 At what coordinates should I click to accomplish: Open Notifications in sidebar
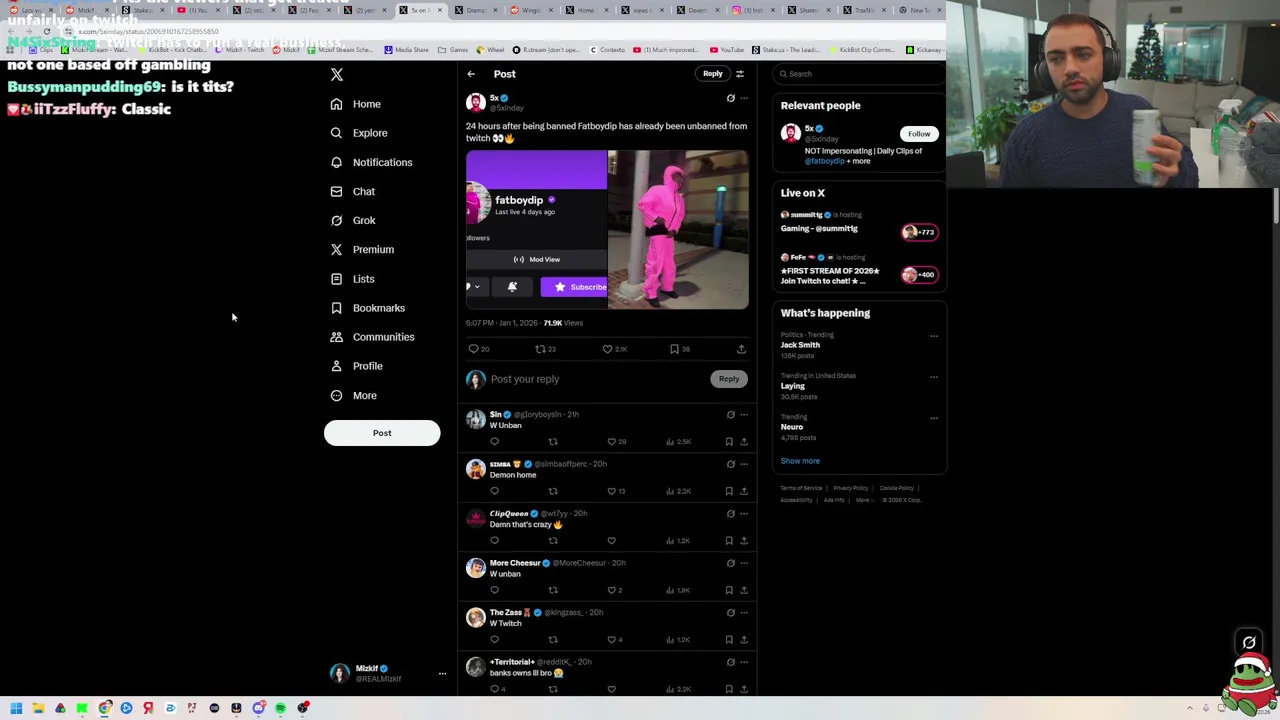371,162
